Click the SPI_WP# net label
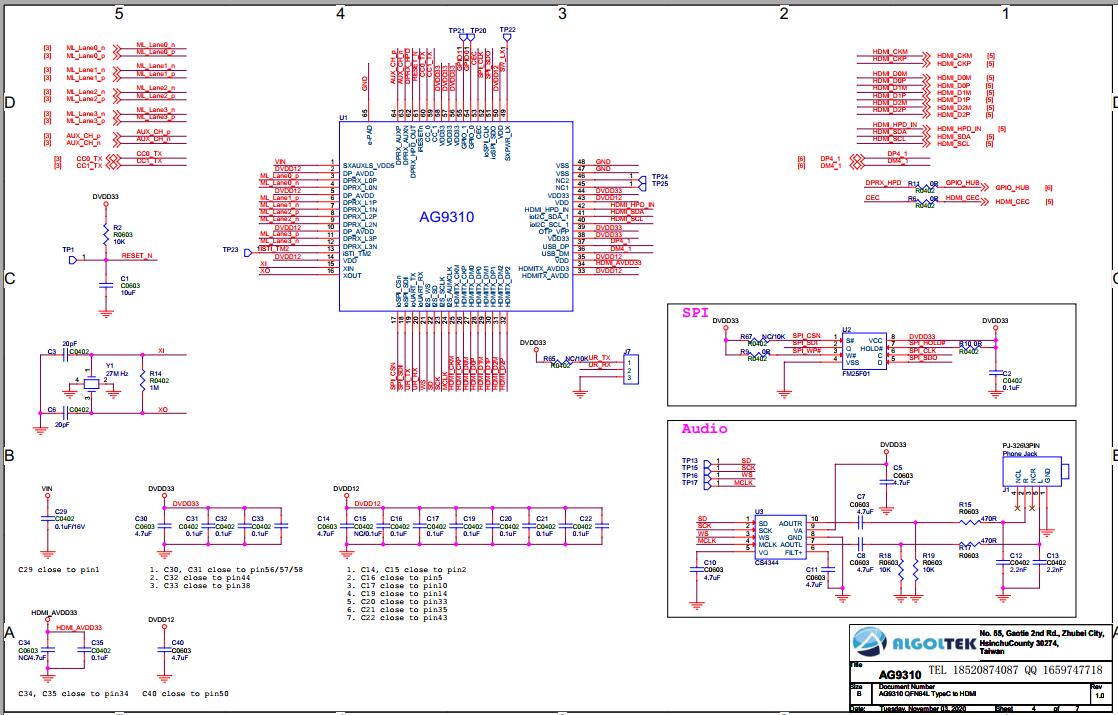The image size is (1118, 715). [x=807, y=350]
